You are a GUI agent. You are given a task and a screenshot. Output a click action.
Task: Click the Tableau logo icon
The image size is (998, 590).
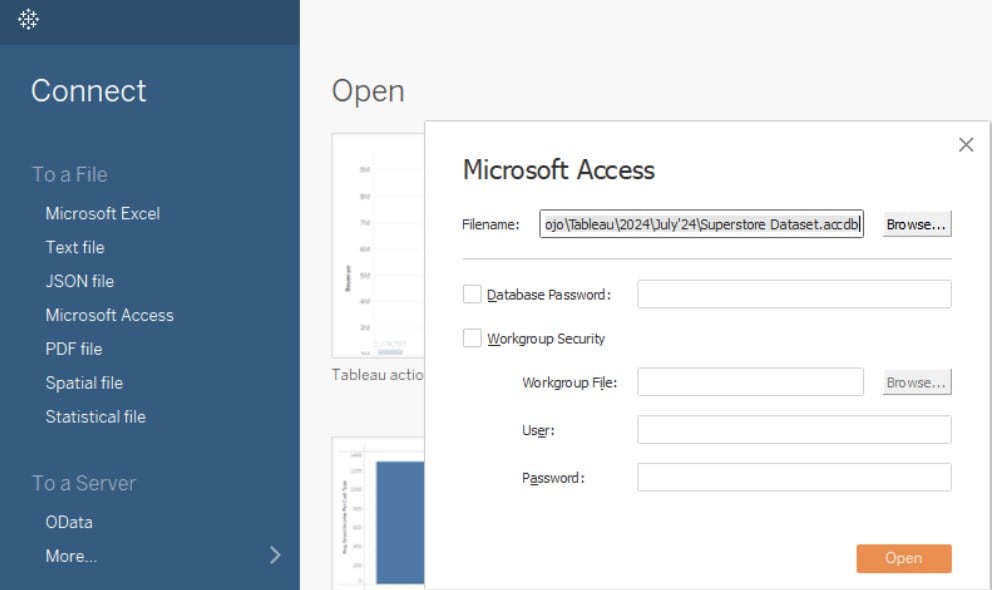[x=28, y=19]
